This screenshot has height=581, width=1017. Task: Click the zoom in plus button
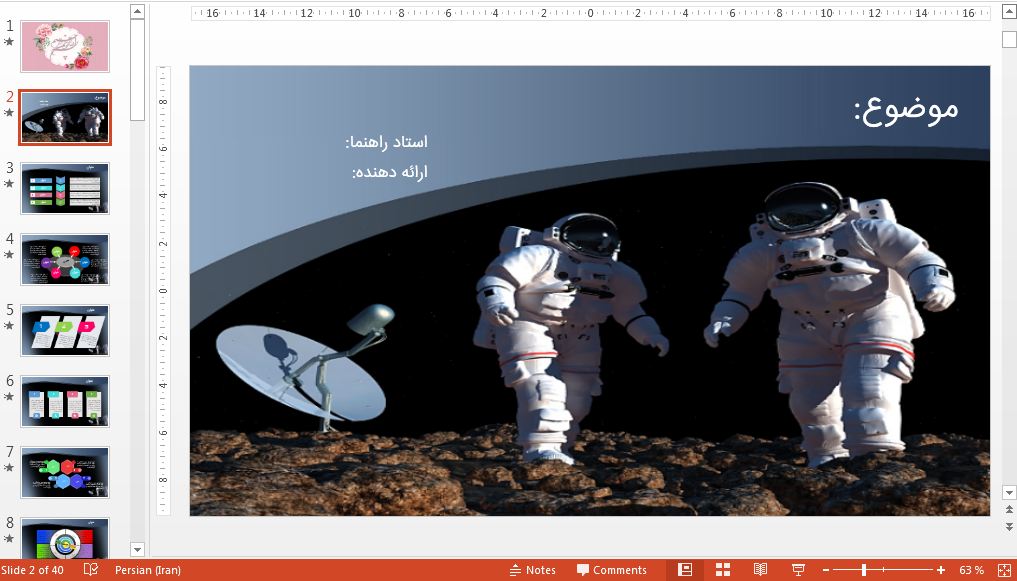(941, 570)
